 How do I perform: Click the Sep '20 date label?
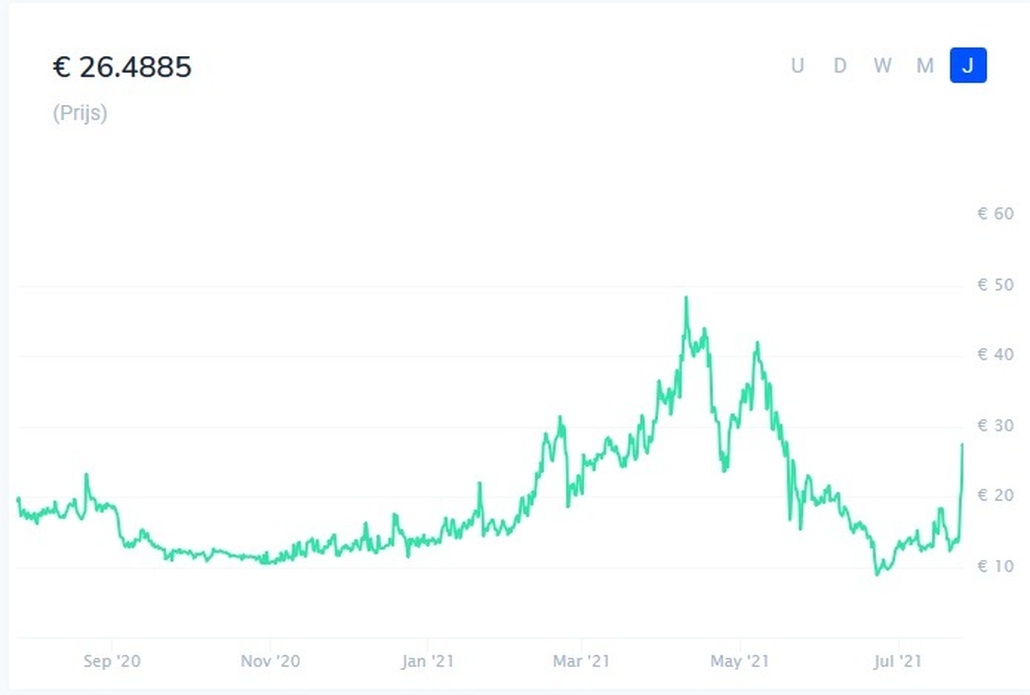(x=112, y=661)
